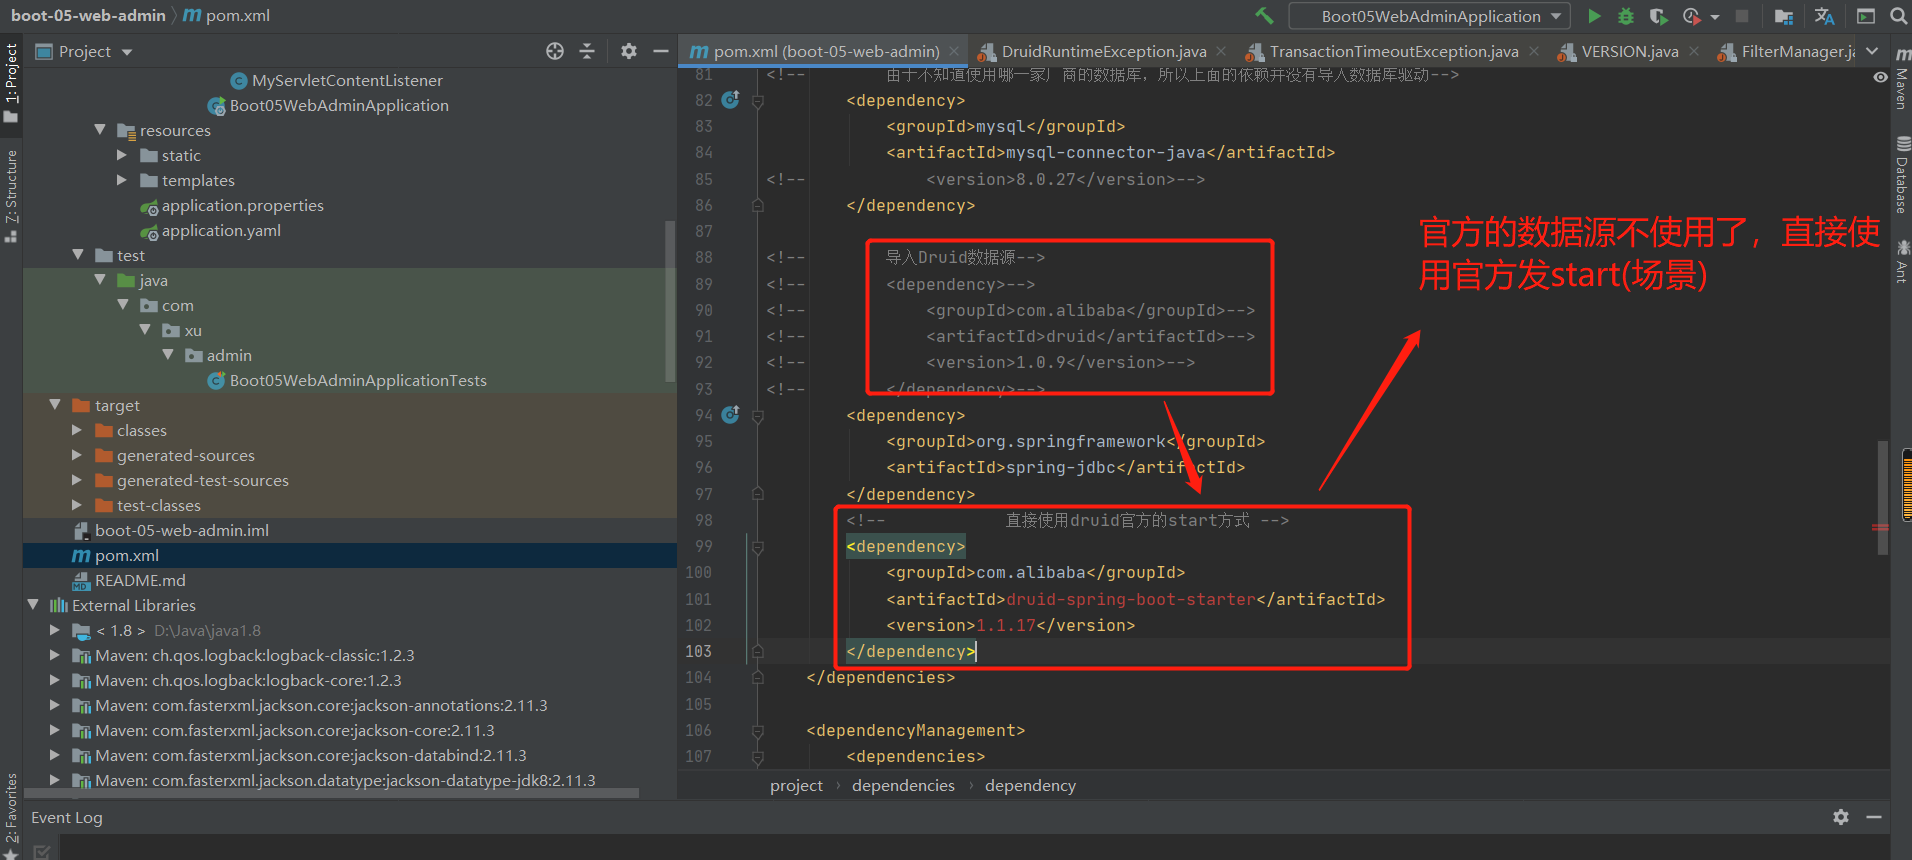Click the Project tree horizontal scrollbar
This screenshot has height=860, width=1912.
point(331,793)
